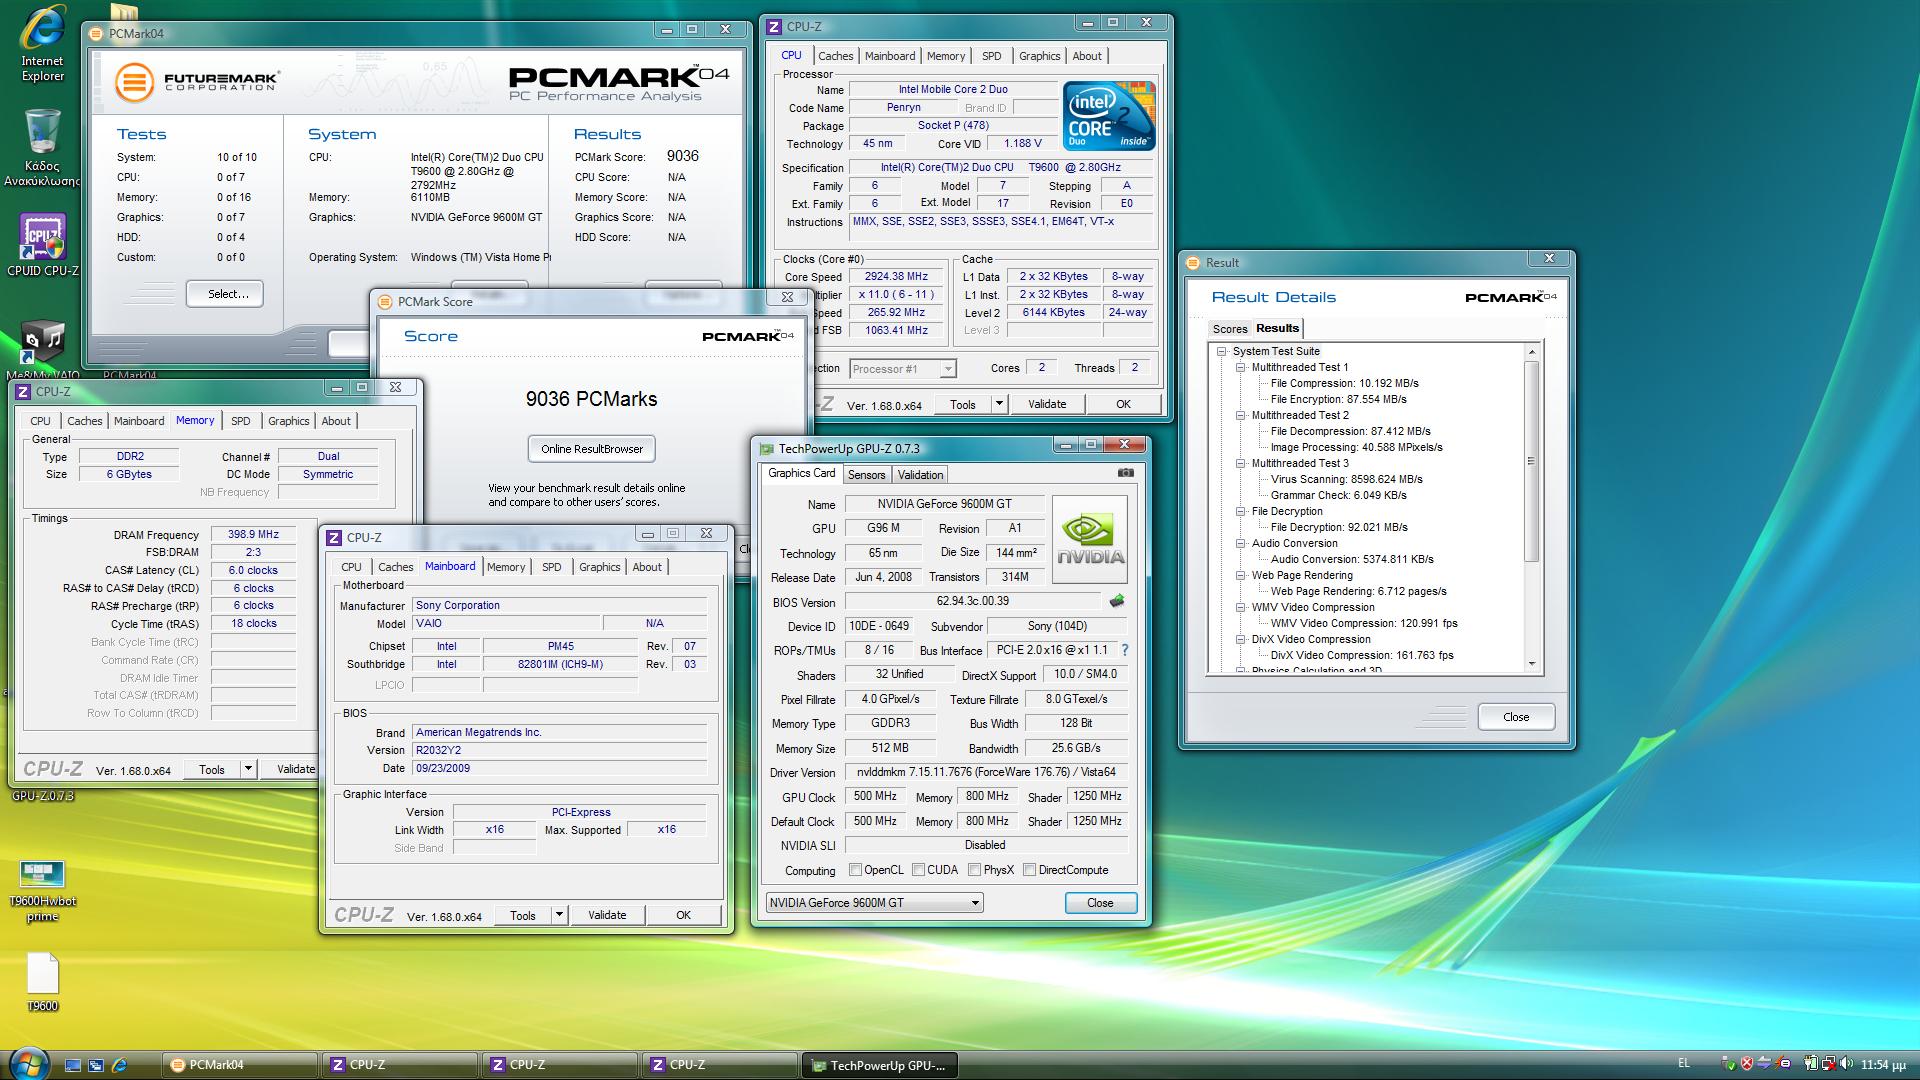Click the Bus Interface question mark icon

[x=1125, y=650]
